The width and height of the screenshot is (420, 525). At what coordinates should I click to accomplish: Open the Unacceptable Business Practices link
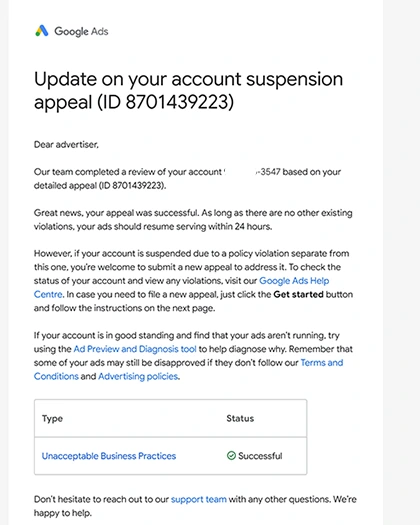(x=109, y=456)
